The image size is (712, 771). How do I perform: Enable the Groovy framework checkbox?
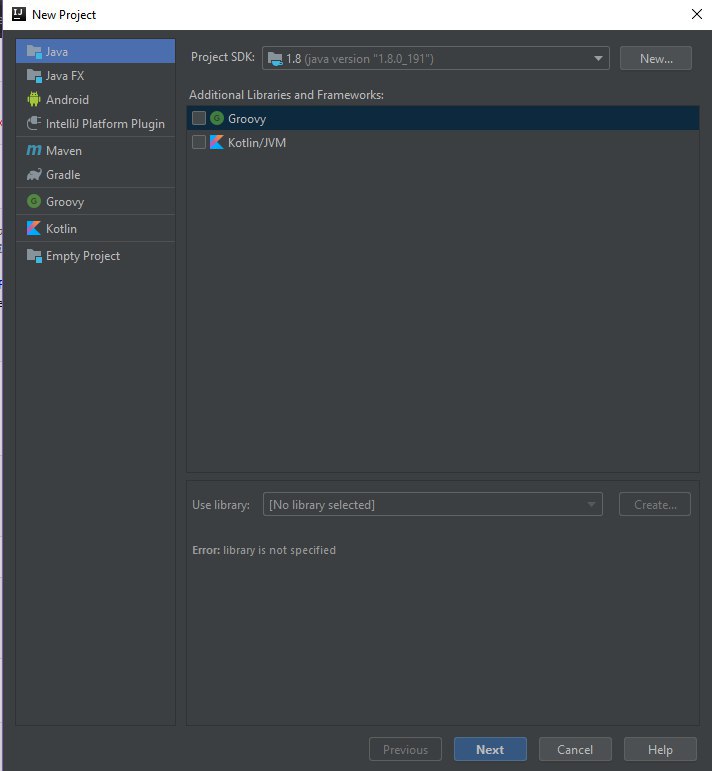[199, 118]
